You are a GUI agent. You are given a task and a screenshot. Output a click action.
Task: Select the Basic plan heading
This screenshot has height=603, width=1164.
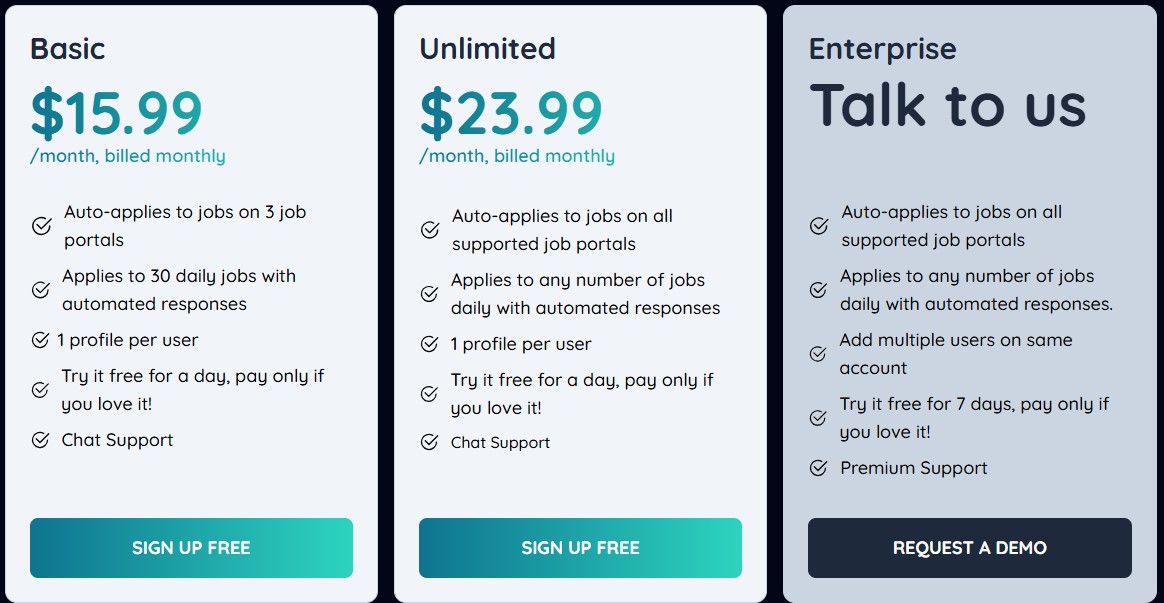click(67, 48)
